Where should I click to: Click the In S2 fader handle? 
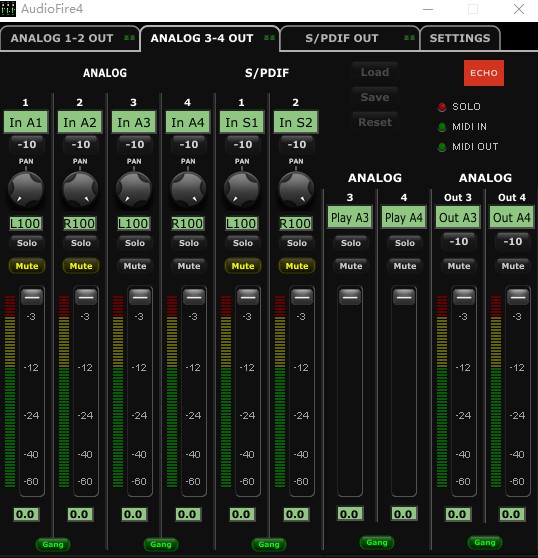coord(302,297)
